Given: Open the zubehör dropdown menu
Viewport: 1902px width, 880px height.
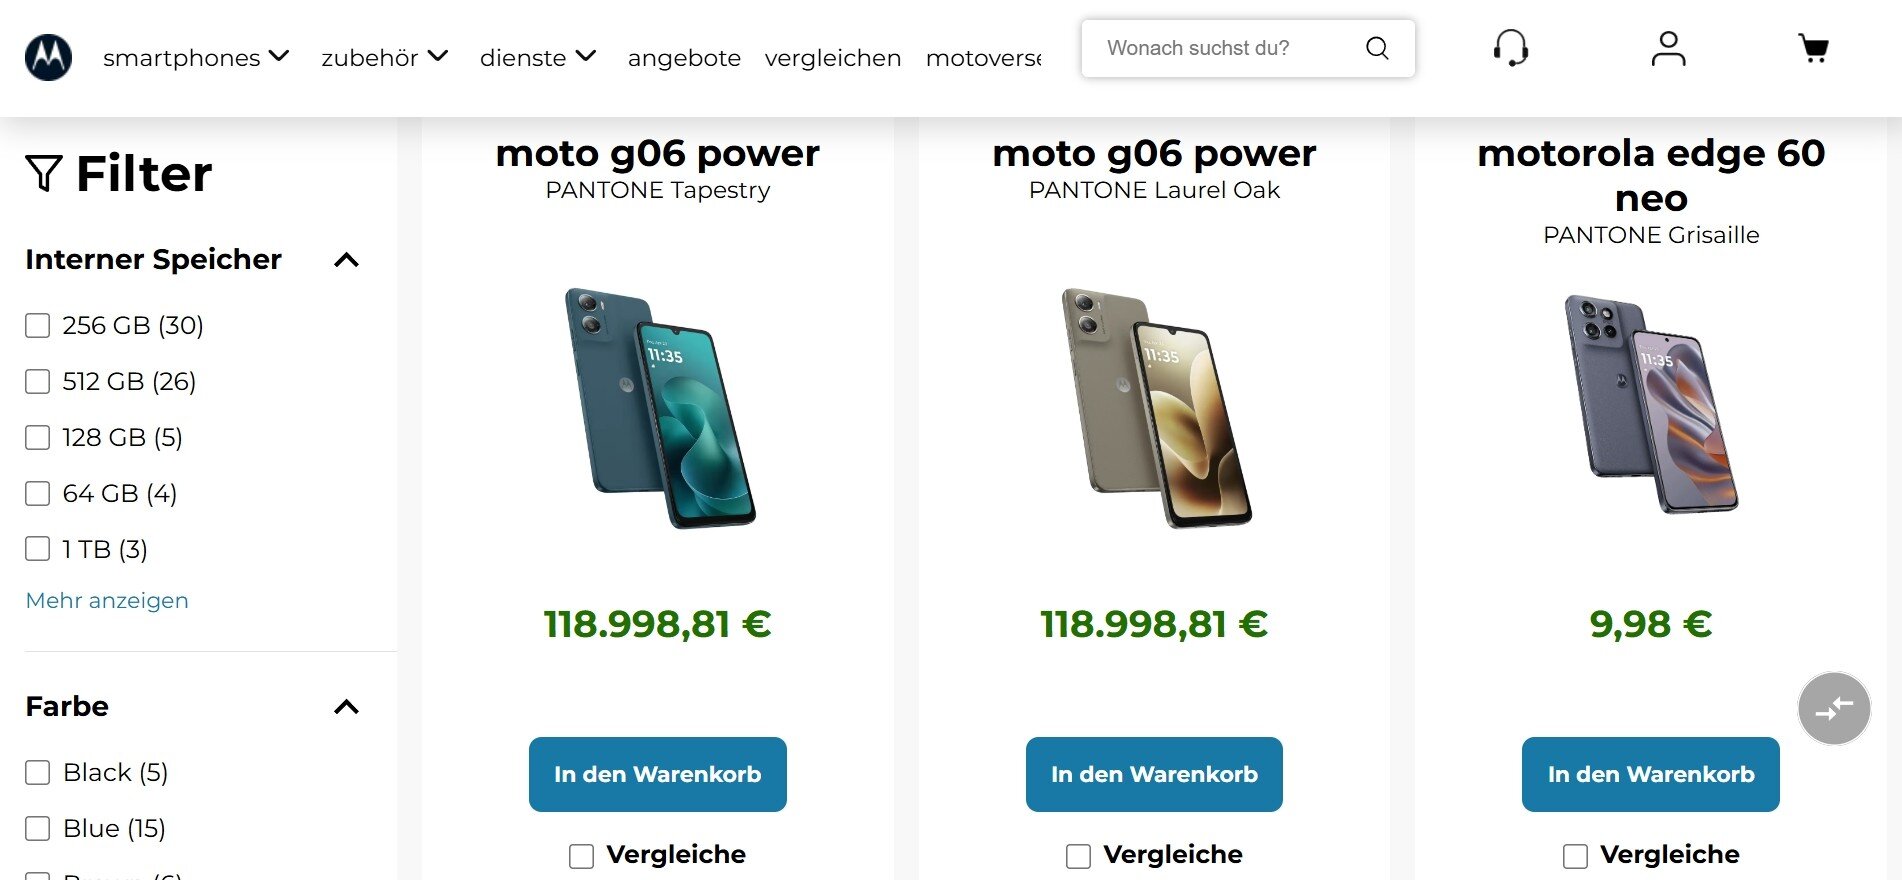Looking at the screenshot, I should pos(384,58).
